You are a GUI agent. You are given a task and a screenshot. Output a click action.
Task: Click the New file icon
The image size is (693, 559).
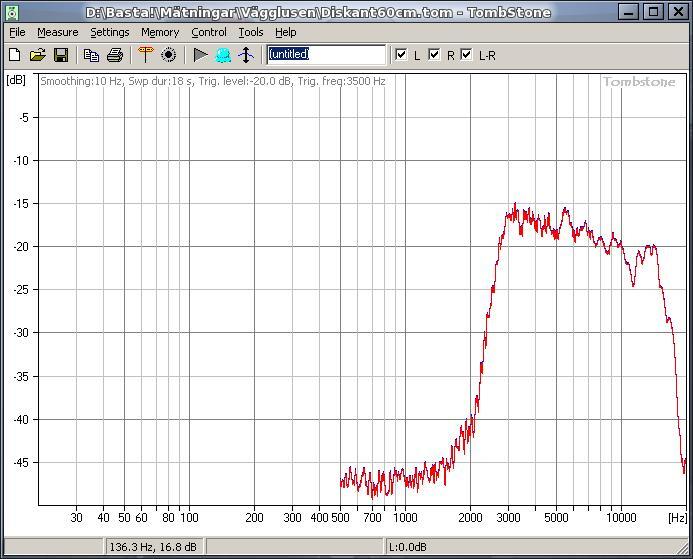point(14,55)
